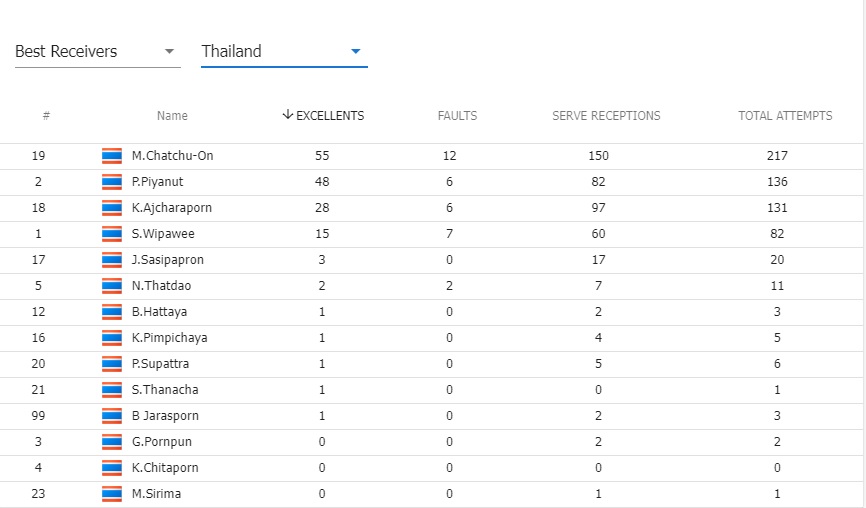The image size is (866, 508).
Task: Sort by TOTAL ATTEMPTS column header
Action: tap(785, 116)
